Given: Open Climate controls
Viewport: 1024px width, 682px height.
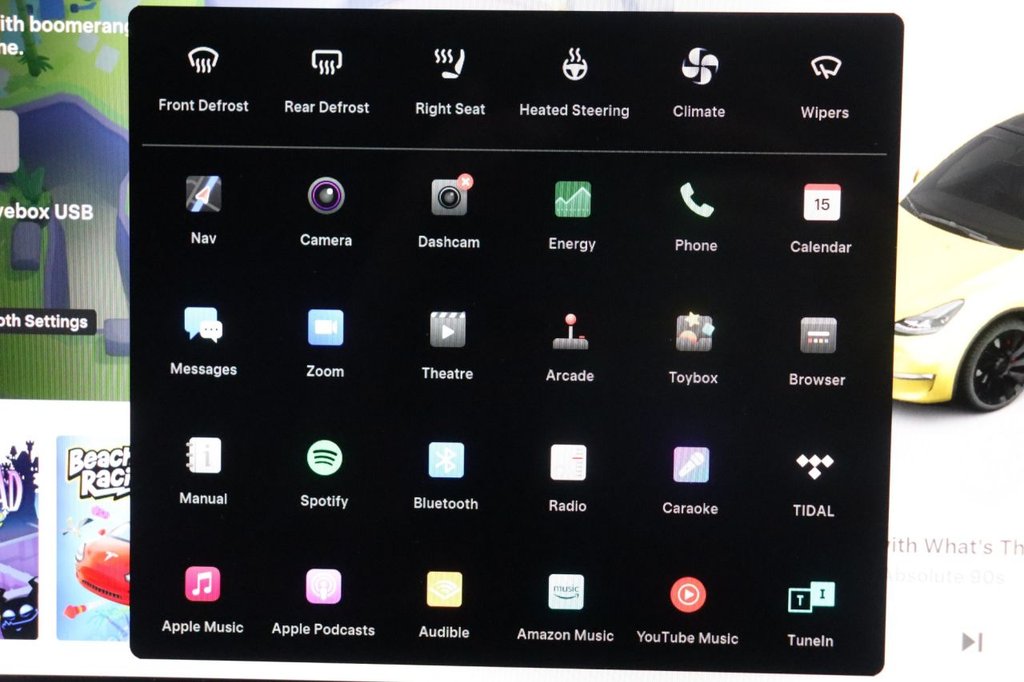Looking at the screenshot, I should [699, 68].
